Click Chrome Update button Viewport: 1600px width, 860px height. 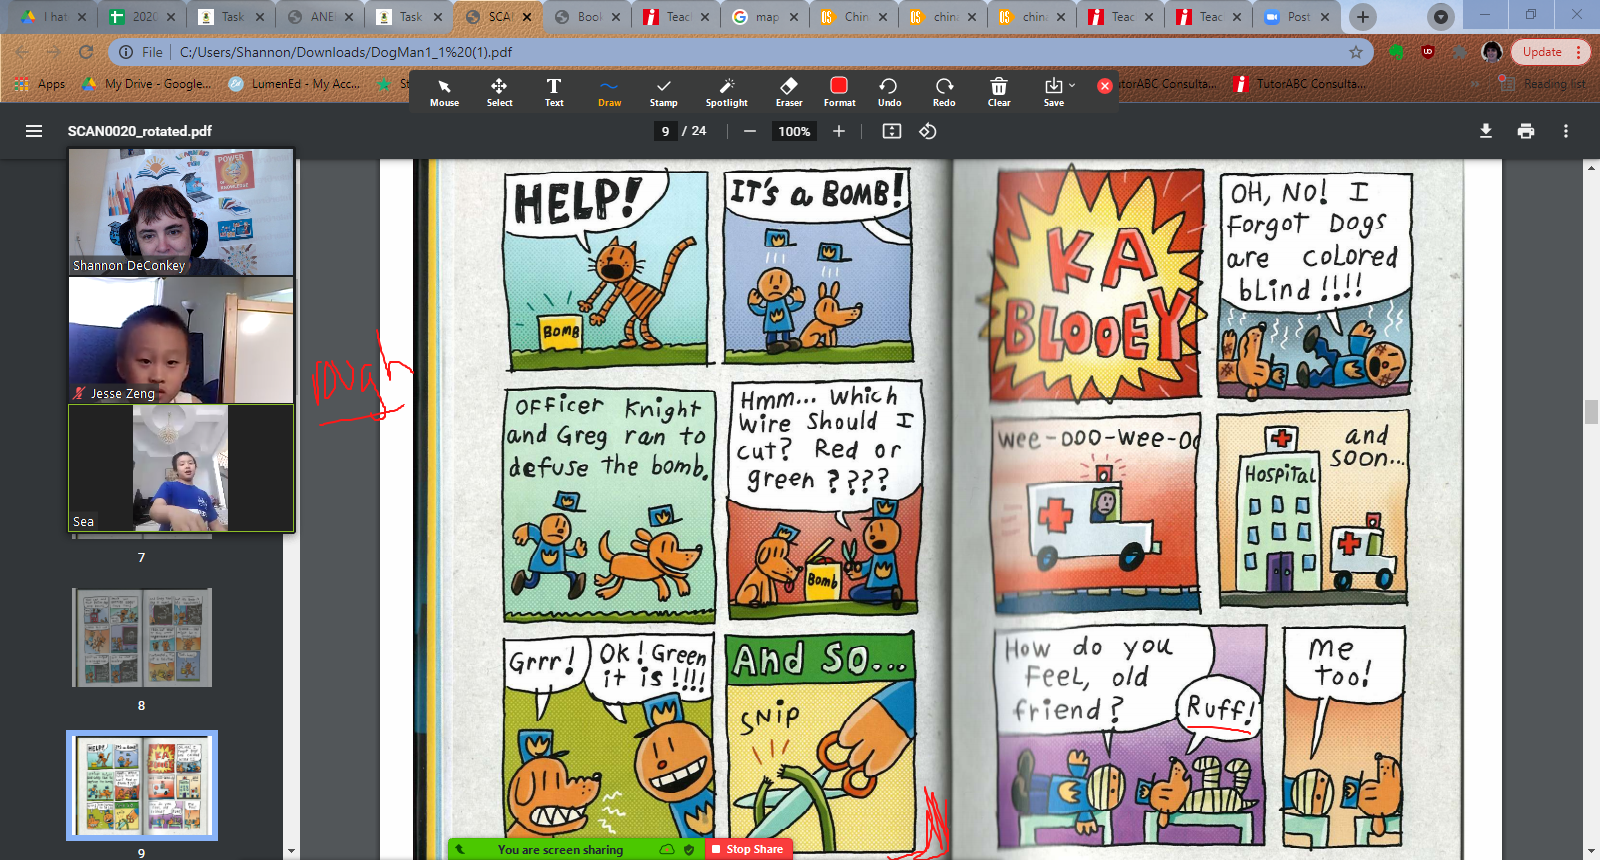(1549, 52)
